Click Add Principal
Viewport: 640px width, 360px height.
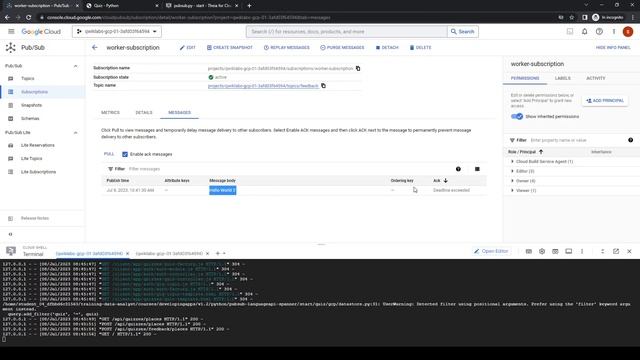(x=605, y=100)
